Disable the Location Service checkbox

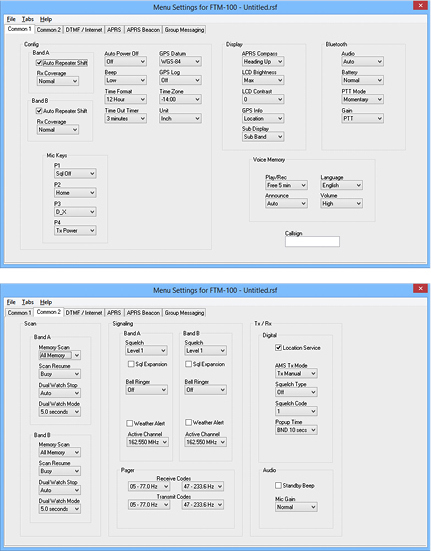(278, 348)
